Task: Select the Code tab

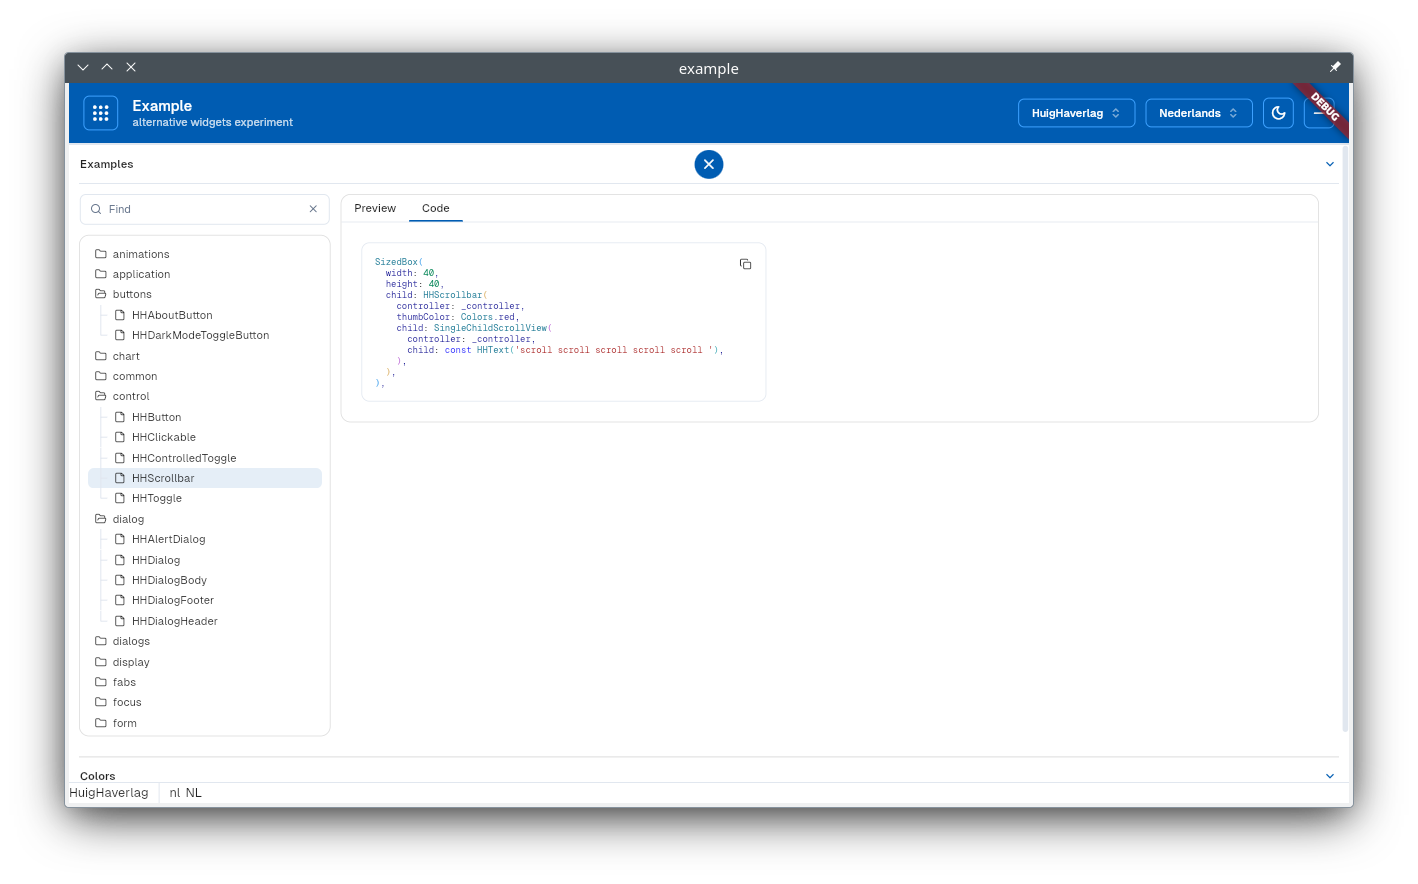Action: click(x=435, y=208)
